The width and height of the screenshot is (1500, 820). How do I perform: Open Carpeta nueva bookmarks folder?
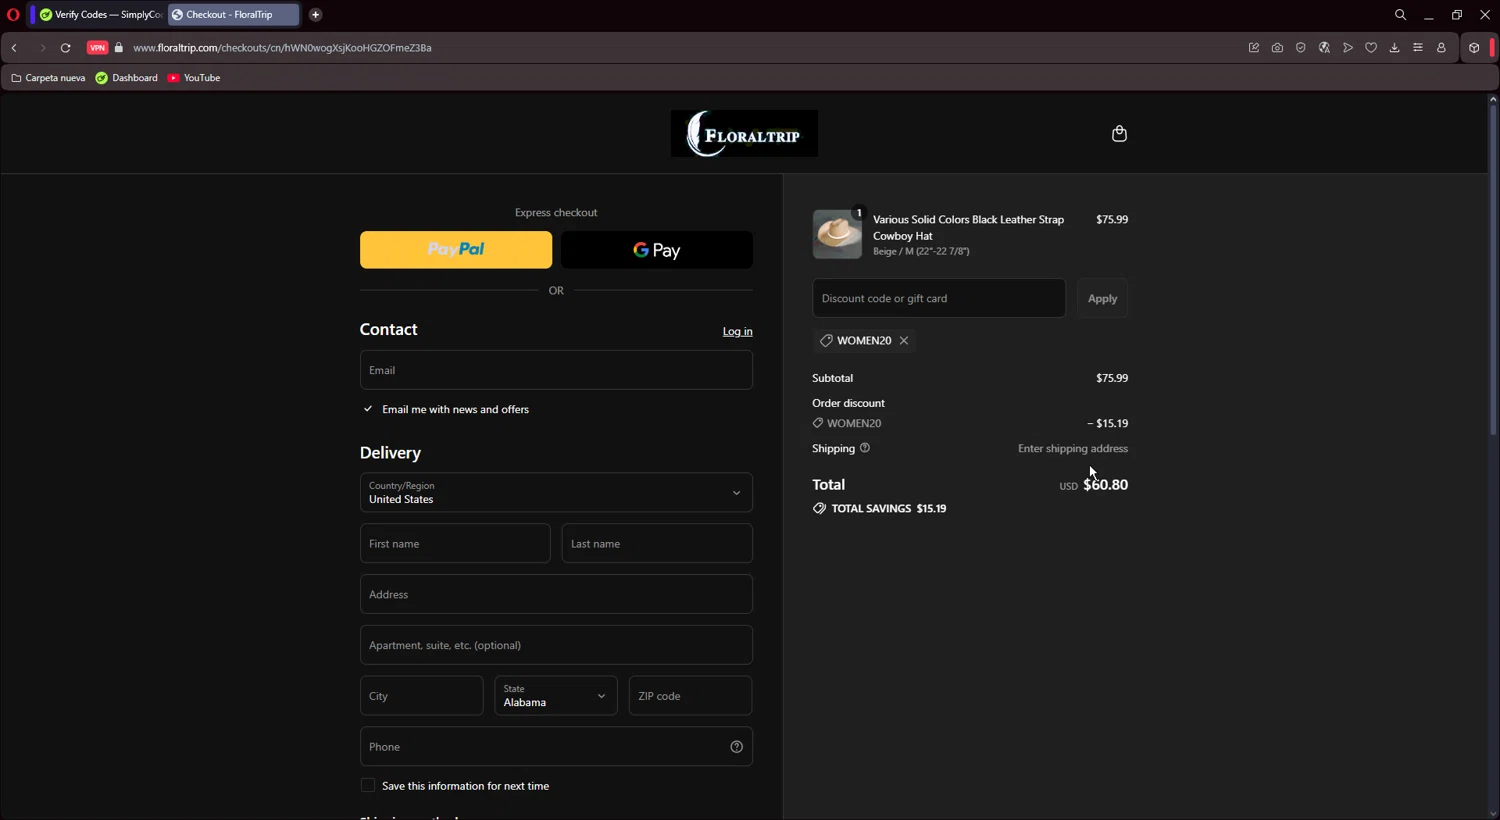(48, 78)
